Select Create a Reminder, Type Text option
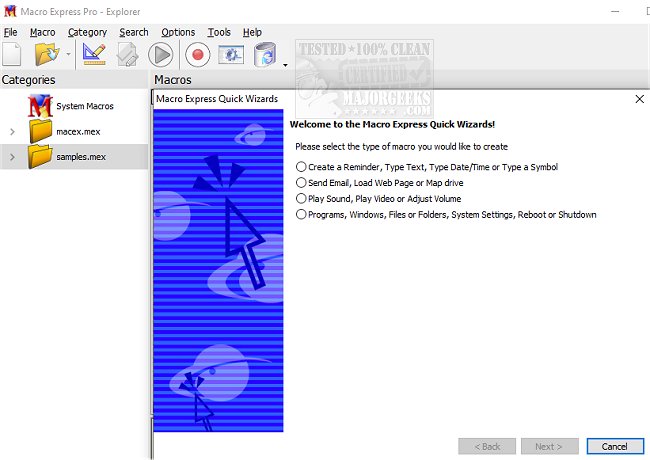The width and height of the screenshot is (650, 460). click(x=427, y=167)
